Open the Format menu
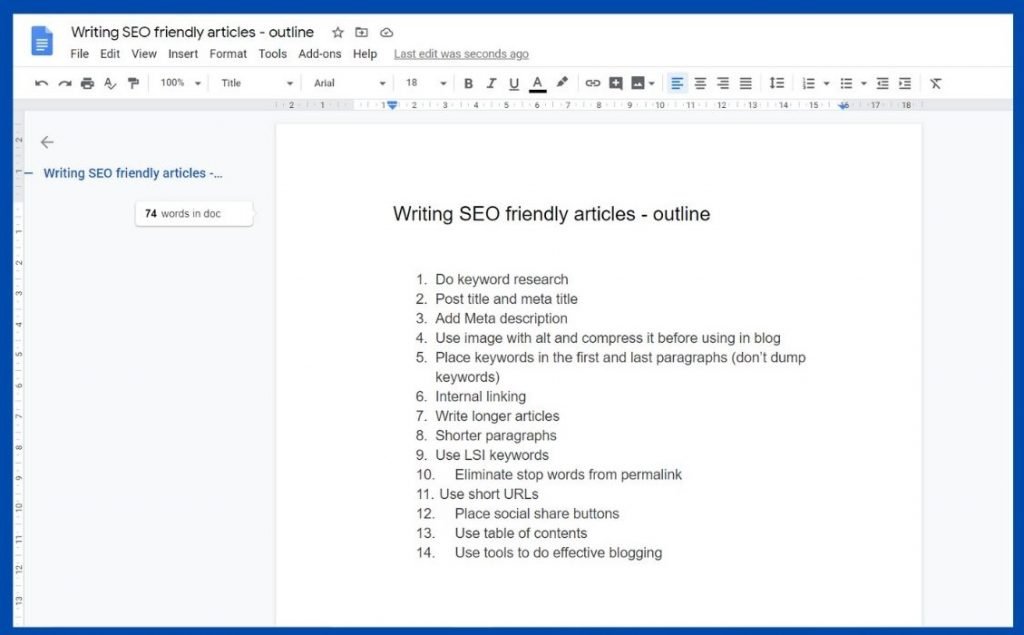 pos(228,54)
